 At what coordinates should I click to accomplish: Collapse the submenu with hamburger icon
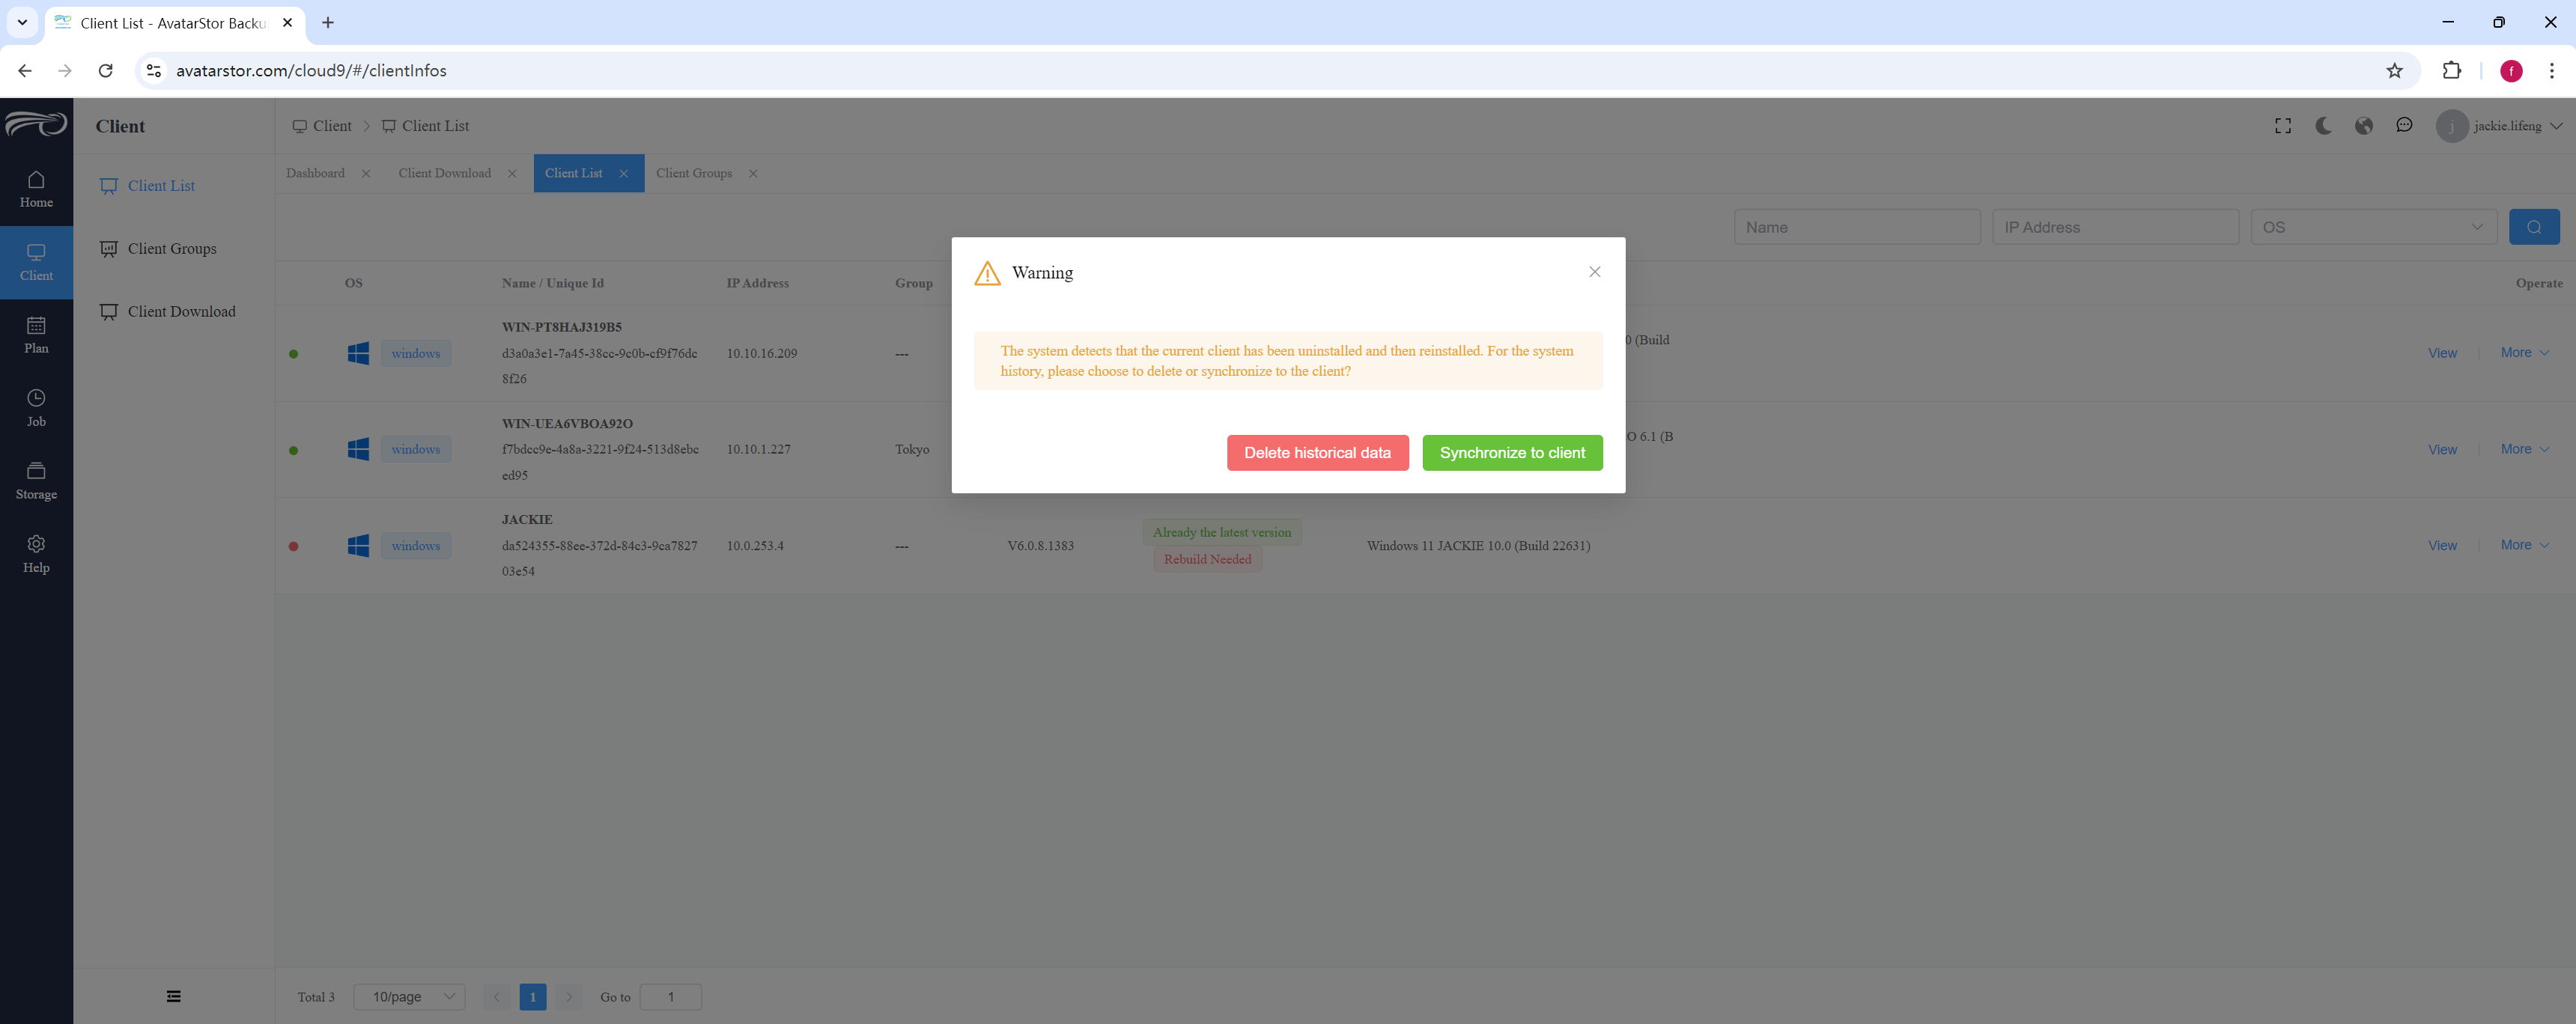coord(174,996)
